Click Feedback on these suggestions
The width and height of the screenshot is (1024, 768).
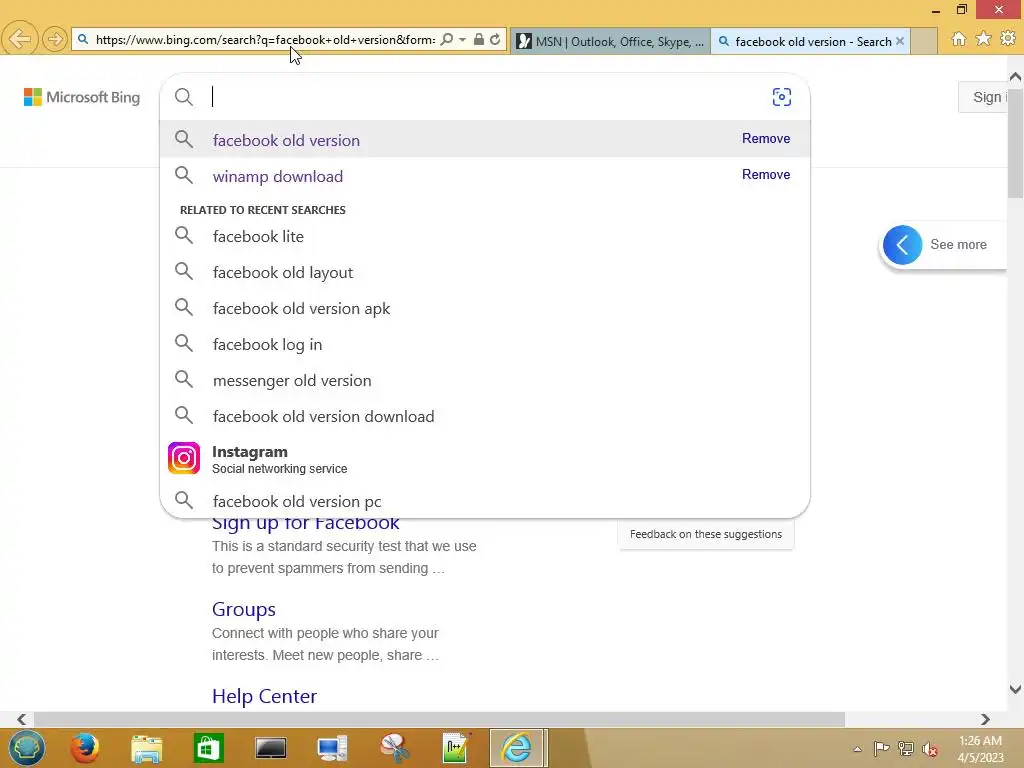[x=706, y=534]
